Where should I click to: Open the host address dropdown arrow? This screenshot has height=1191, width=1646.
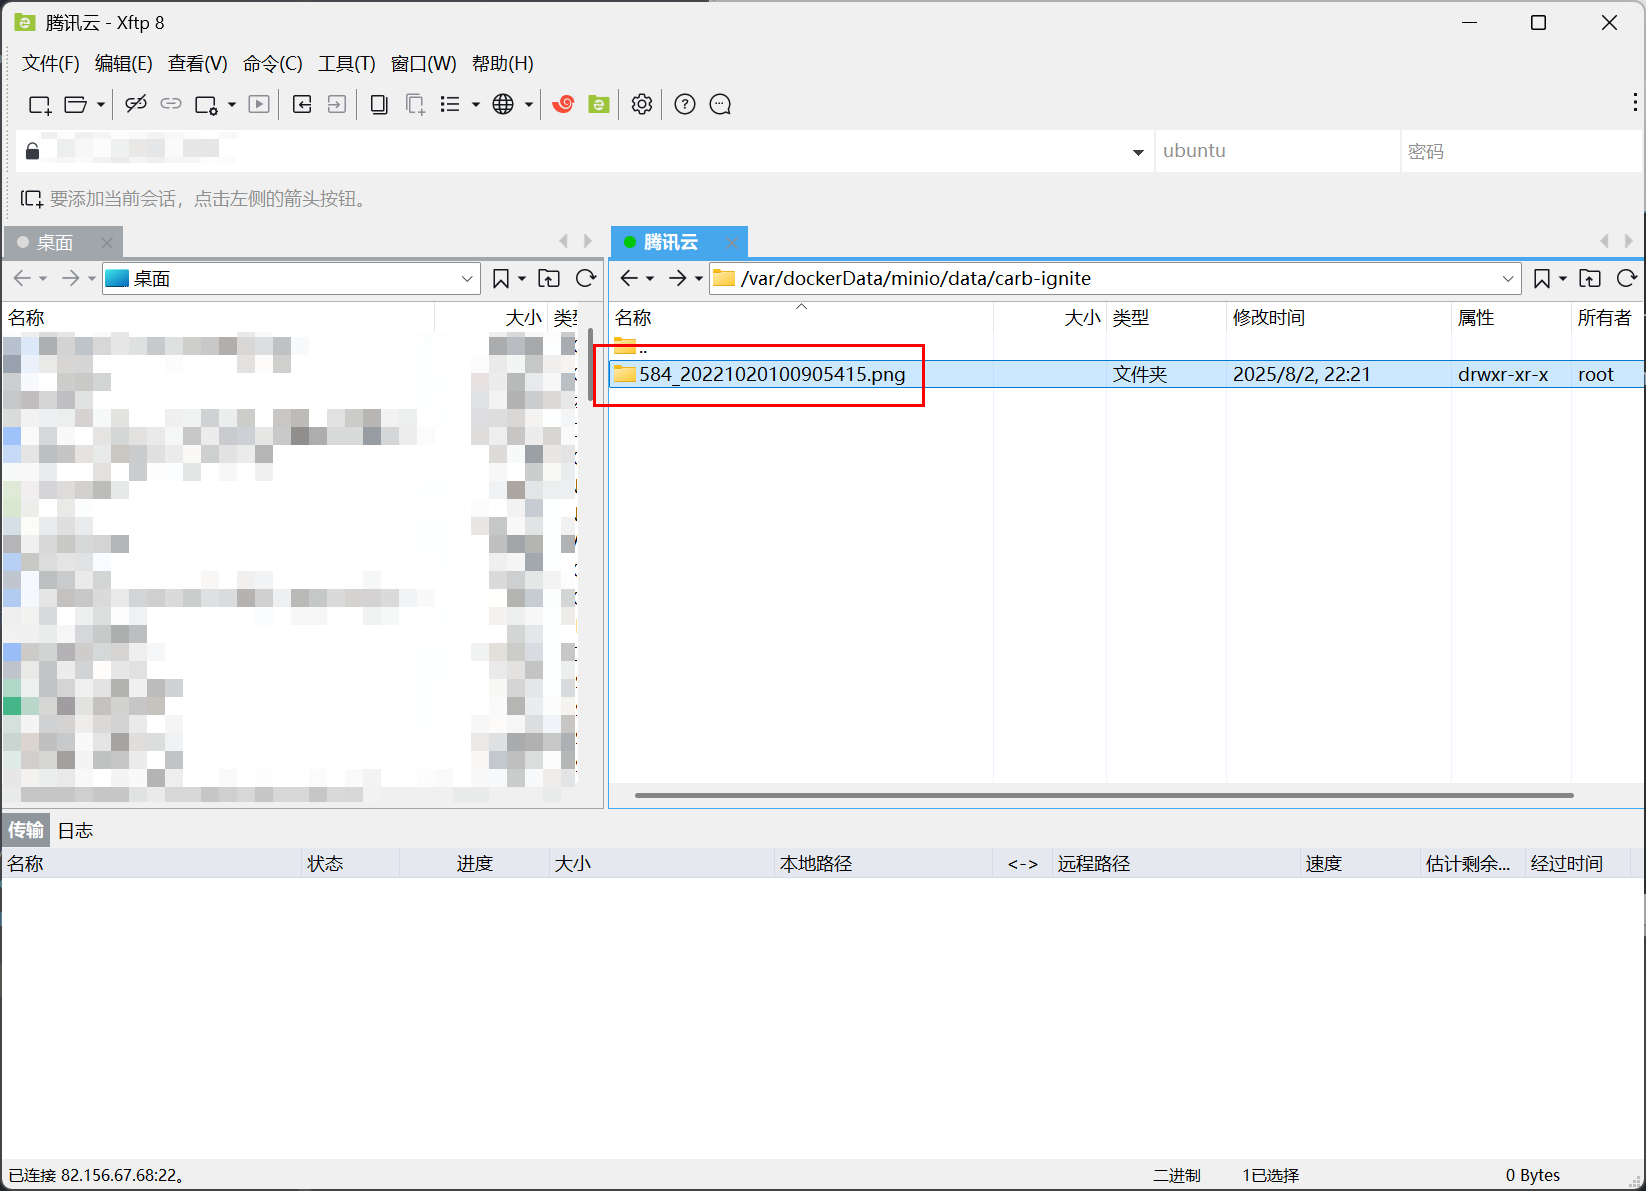[x=1138, y=152]
